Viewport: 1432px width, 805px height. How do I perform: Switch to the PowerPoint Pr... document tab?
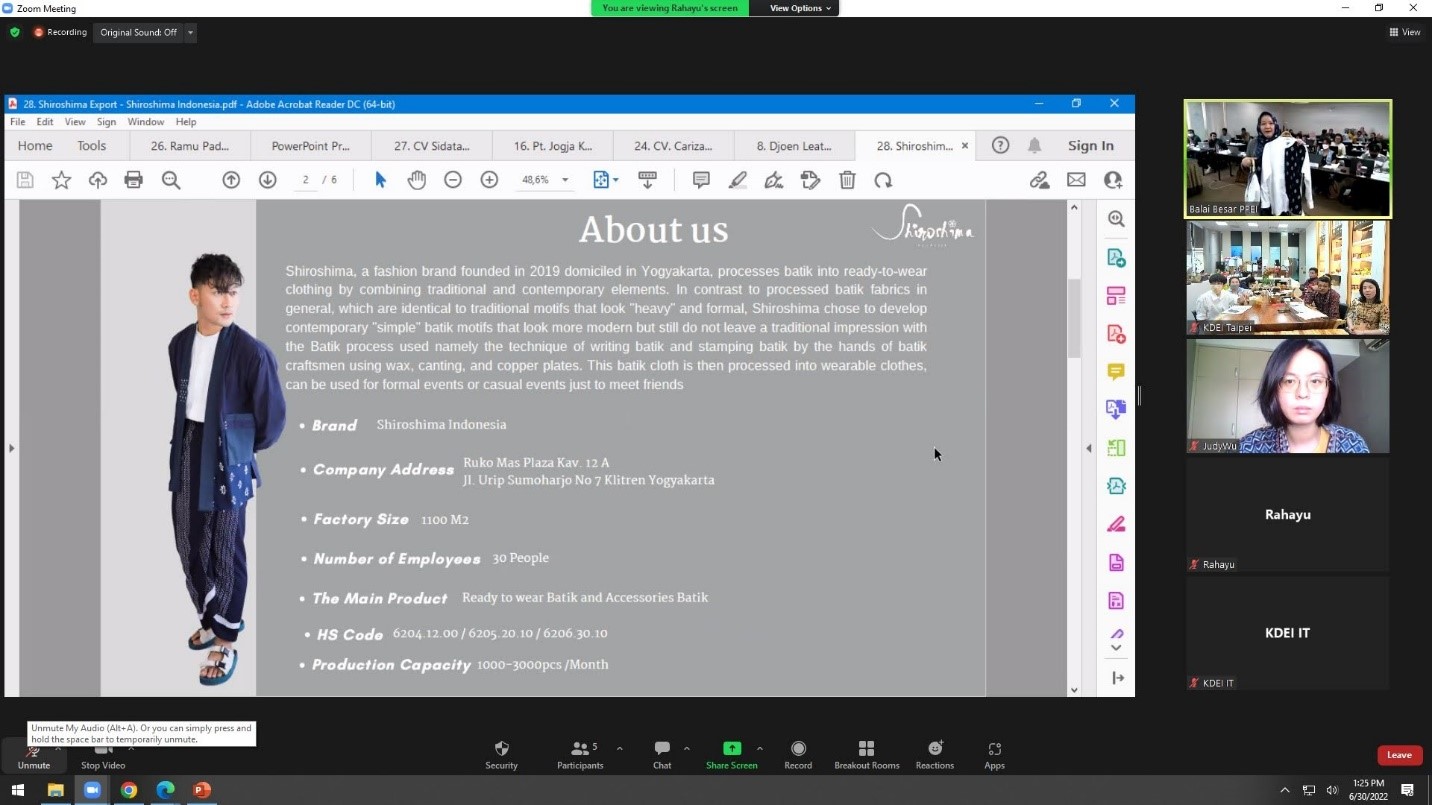pos(311,145)
